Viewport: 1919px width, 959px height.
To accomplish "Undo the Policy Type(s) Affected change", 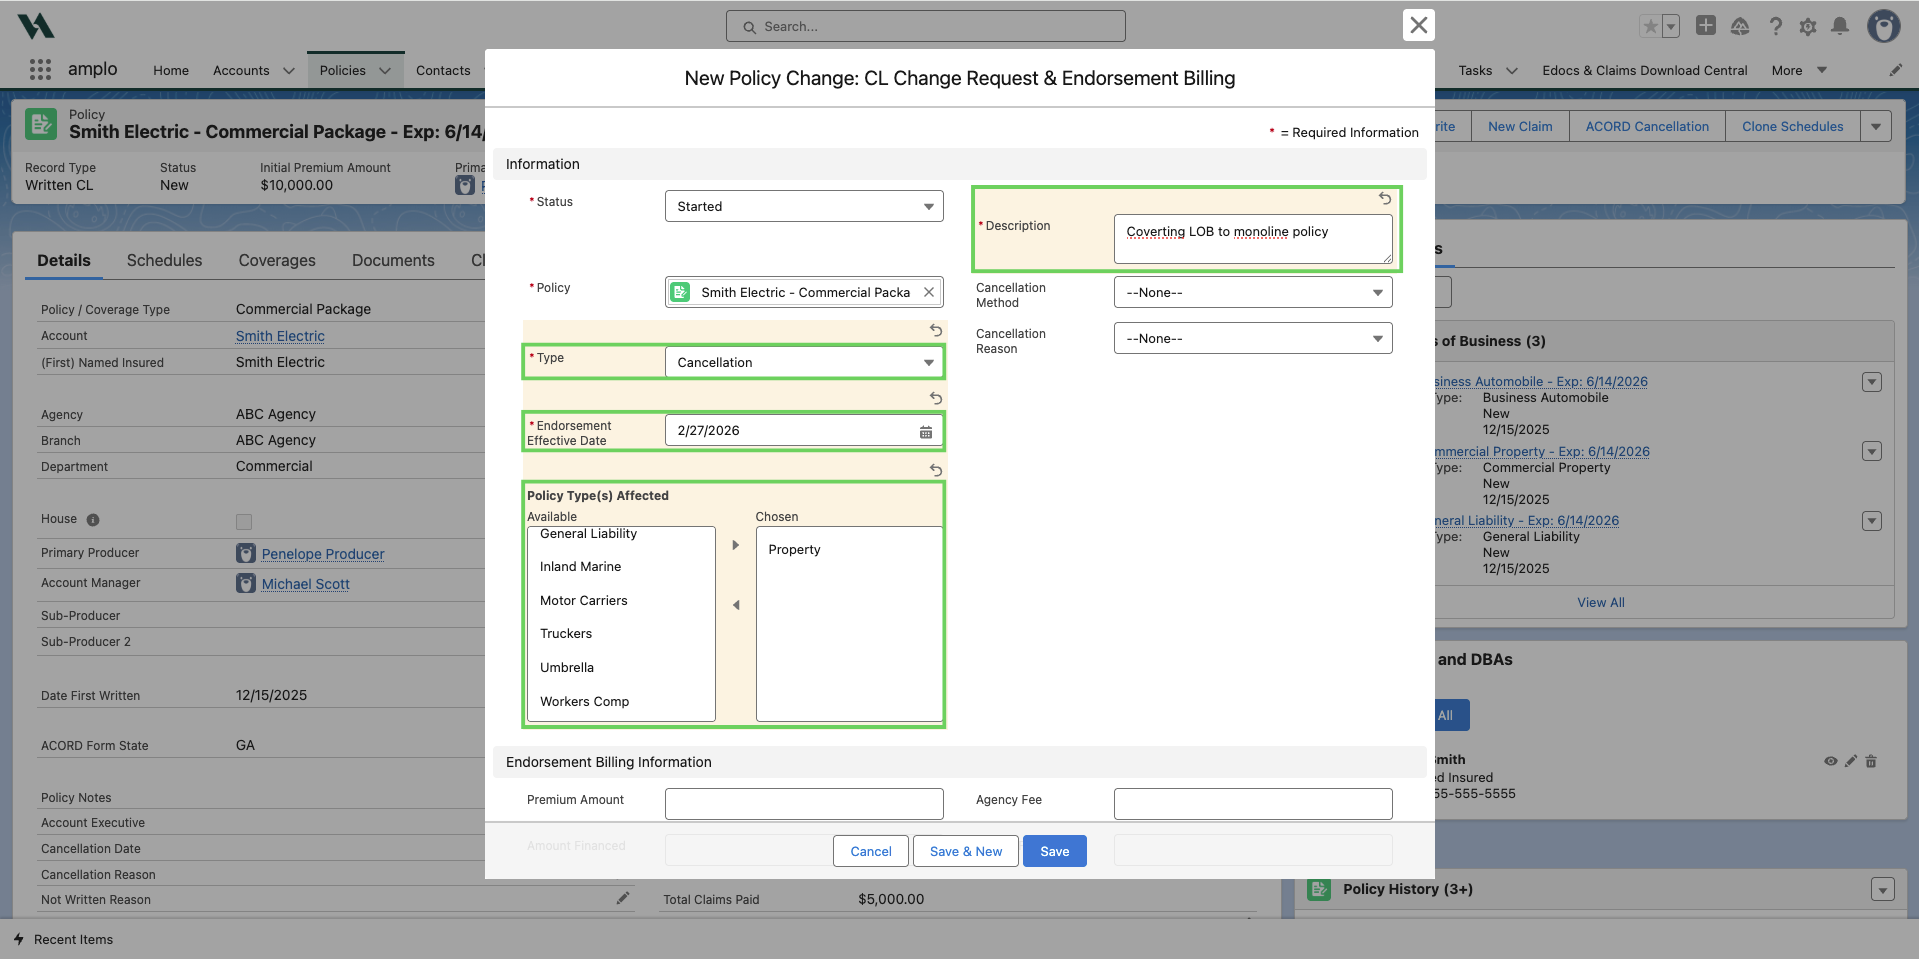I will pos(936,470).
